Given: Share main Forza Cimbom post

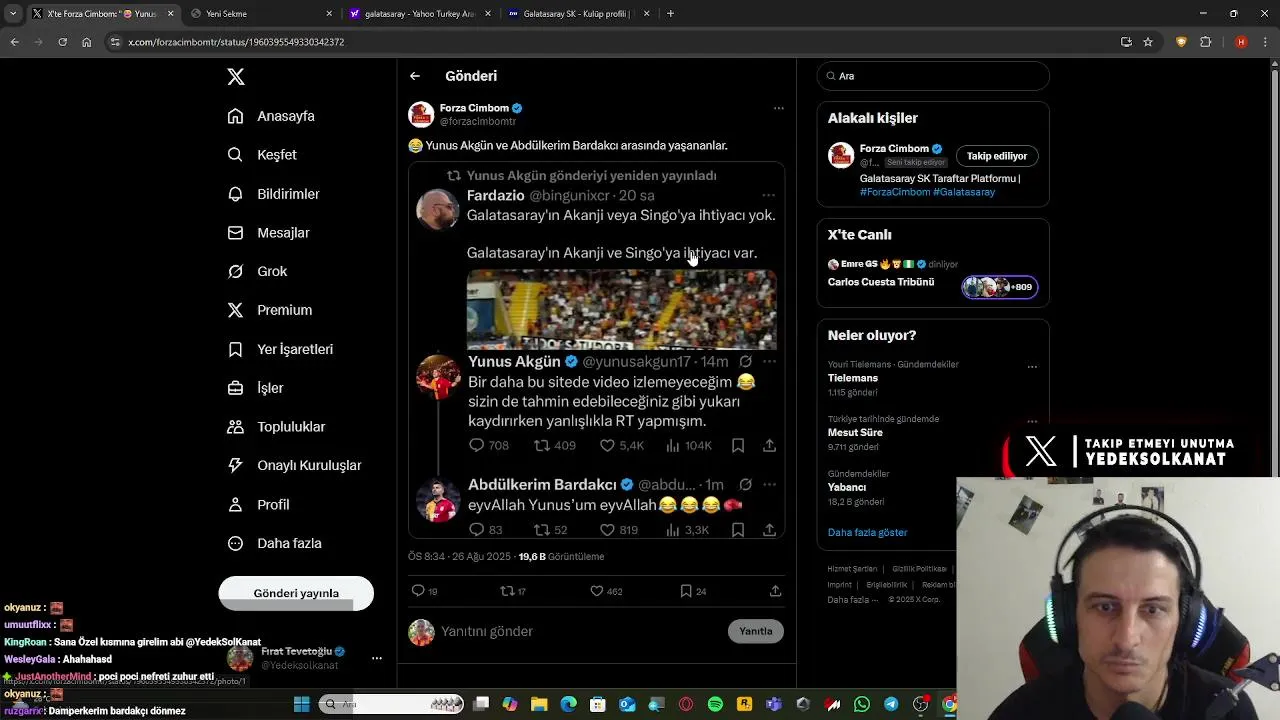Looking at the screenshot, I should [x=775, y=591].
